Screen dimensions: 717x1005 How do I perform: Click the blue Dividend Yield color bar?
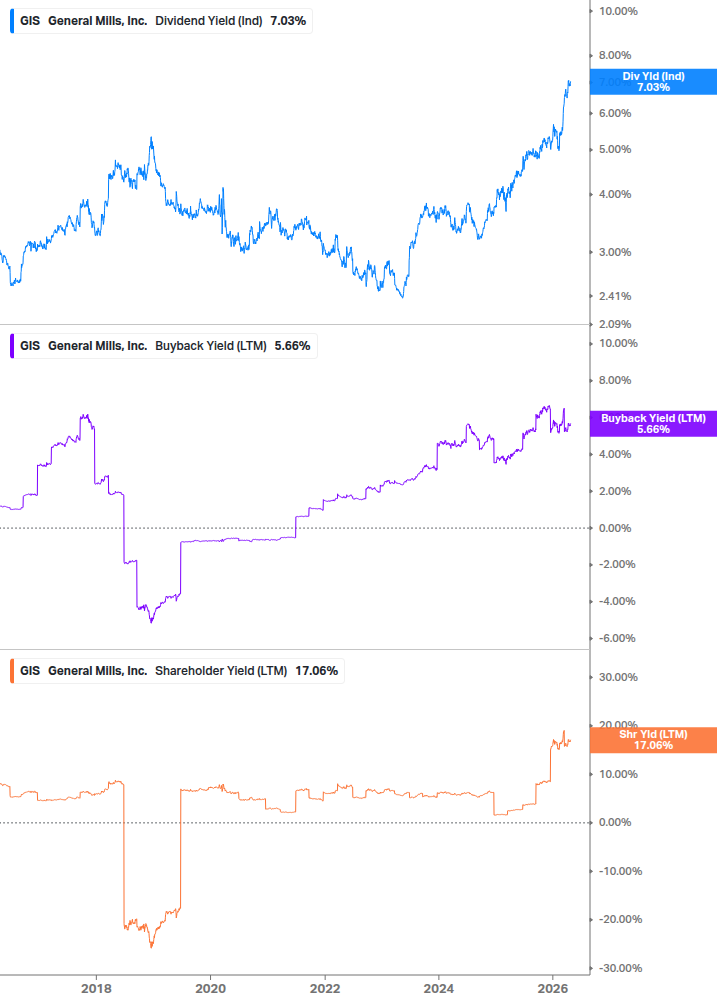pos(12,21)
